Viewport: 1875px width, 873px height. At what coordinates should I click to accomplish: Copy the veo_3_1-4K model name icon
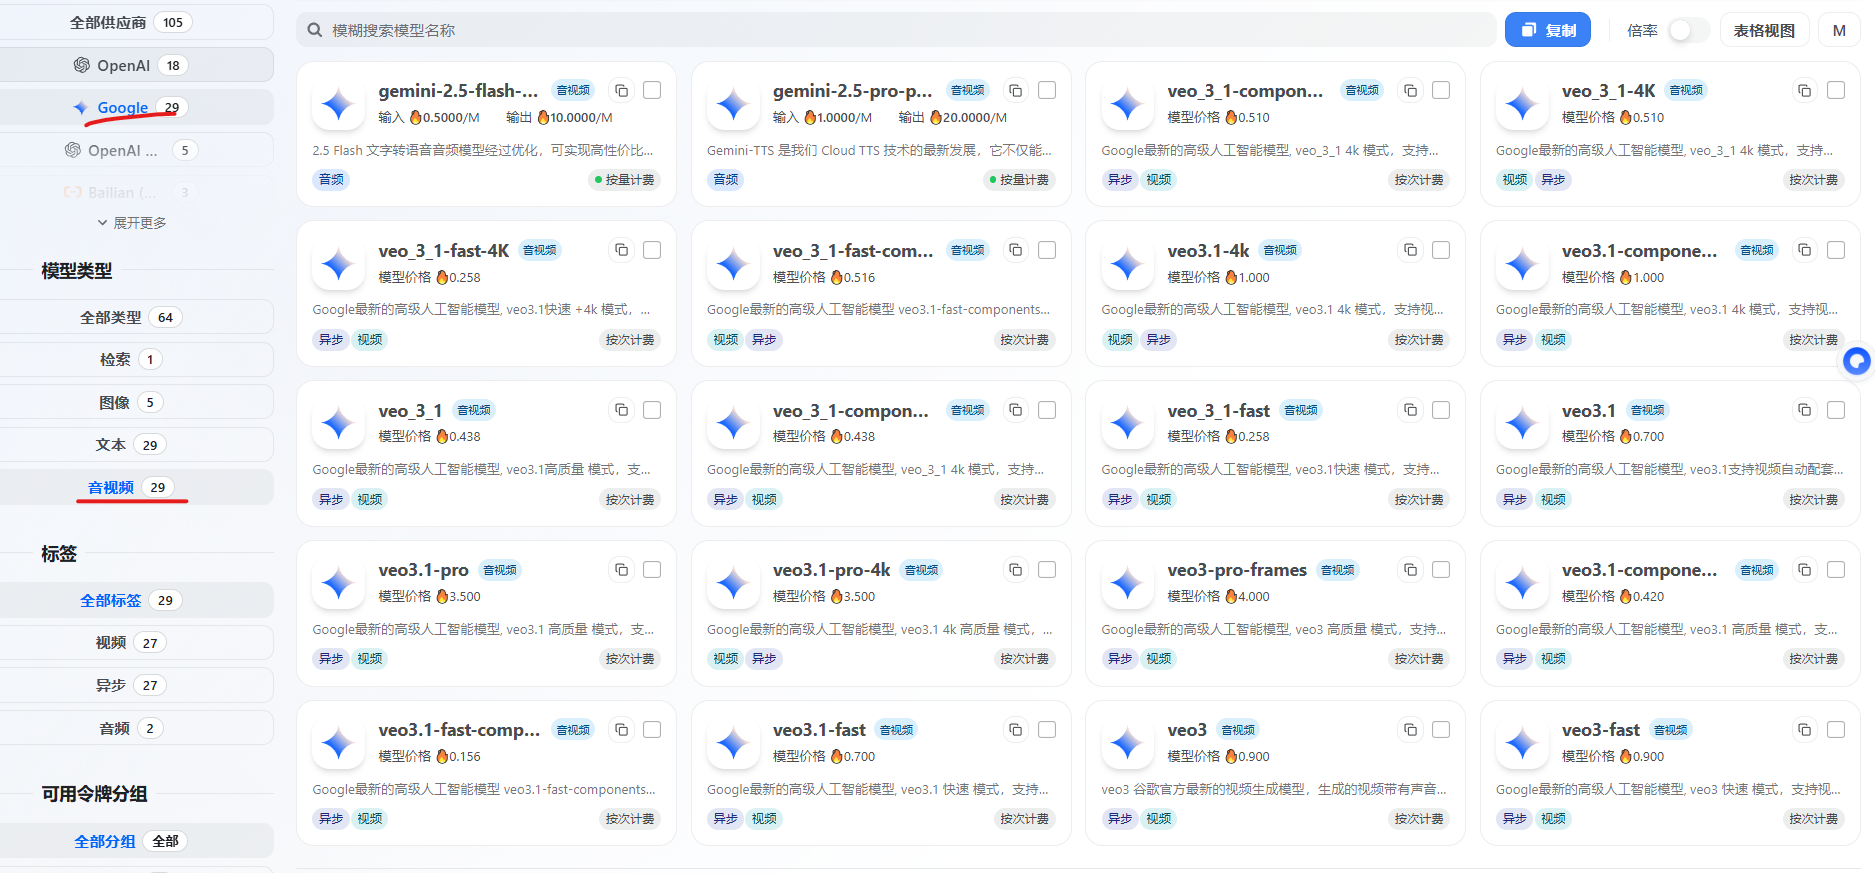(1804, 91)
